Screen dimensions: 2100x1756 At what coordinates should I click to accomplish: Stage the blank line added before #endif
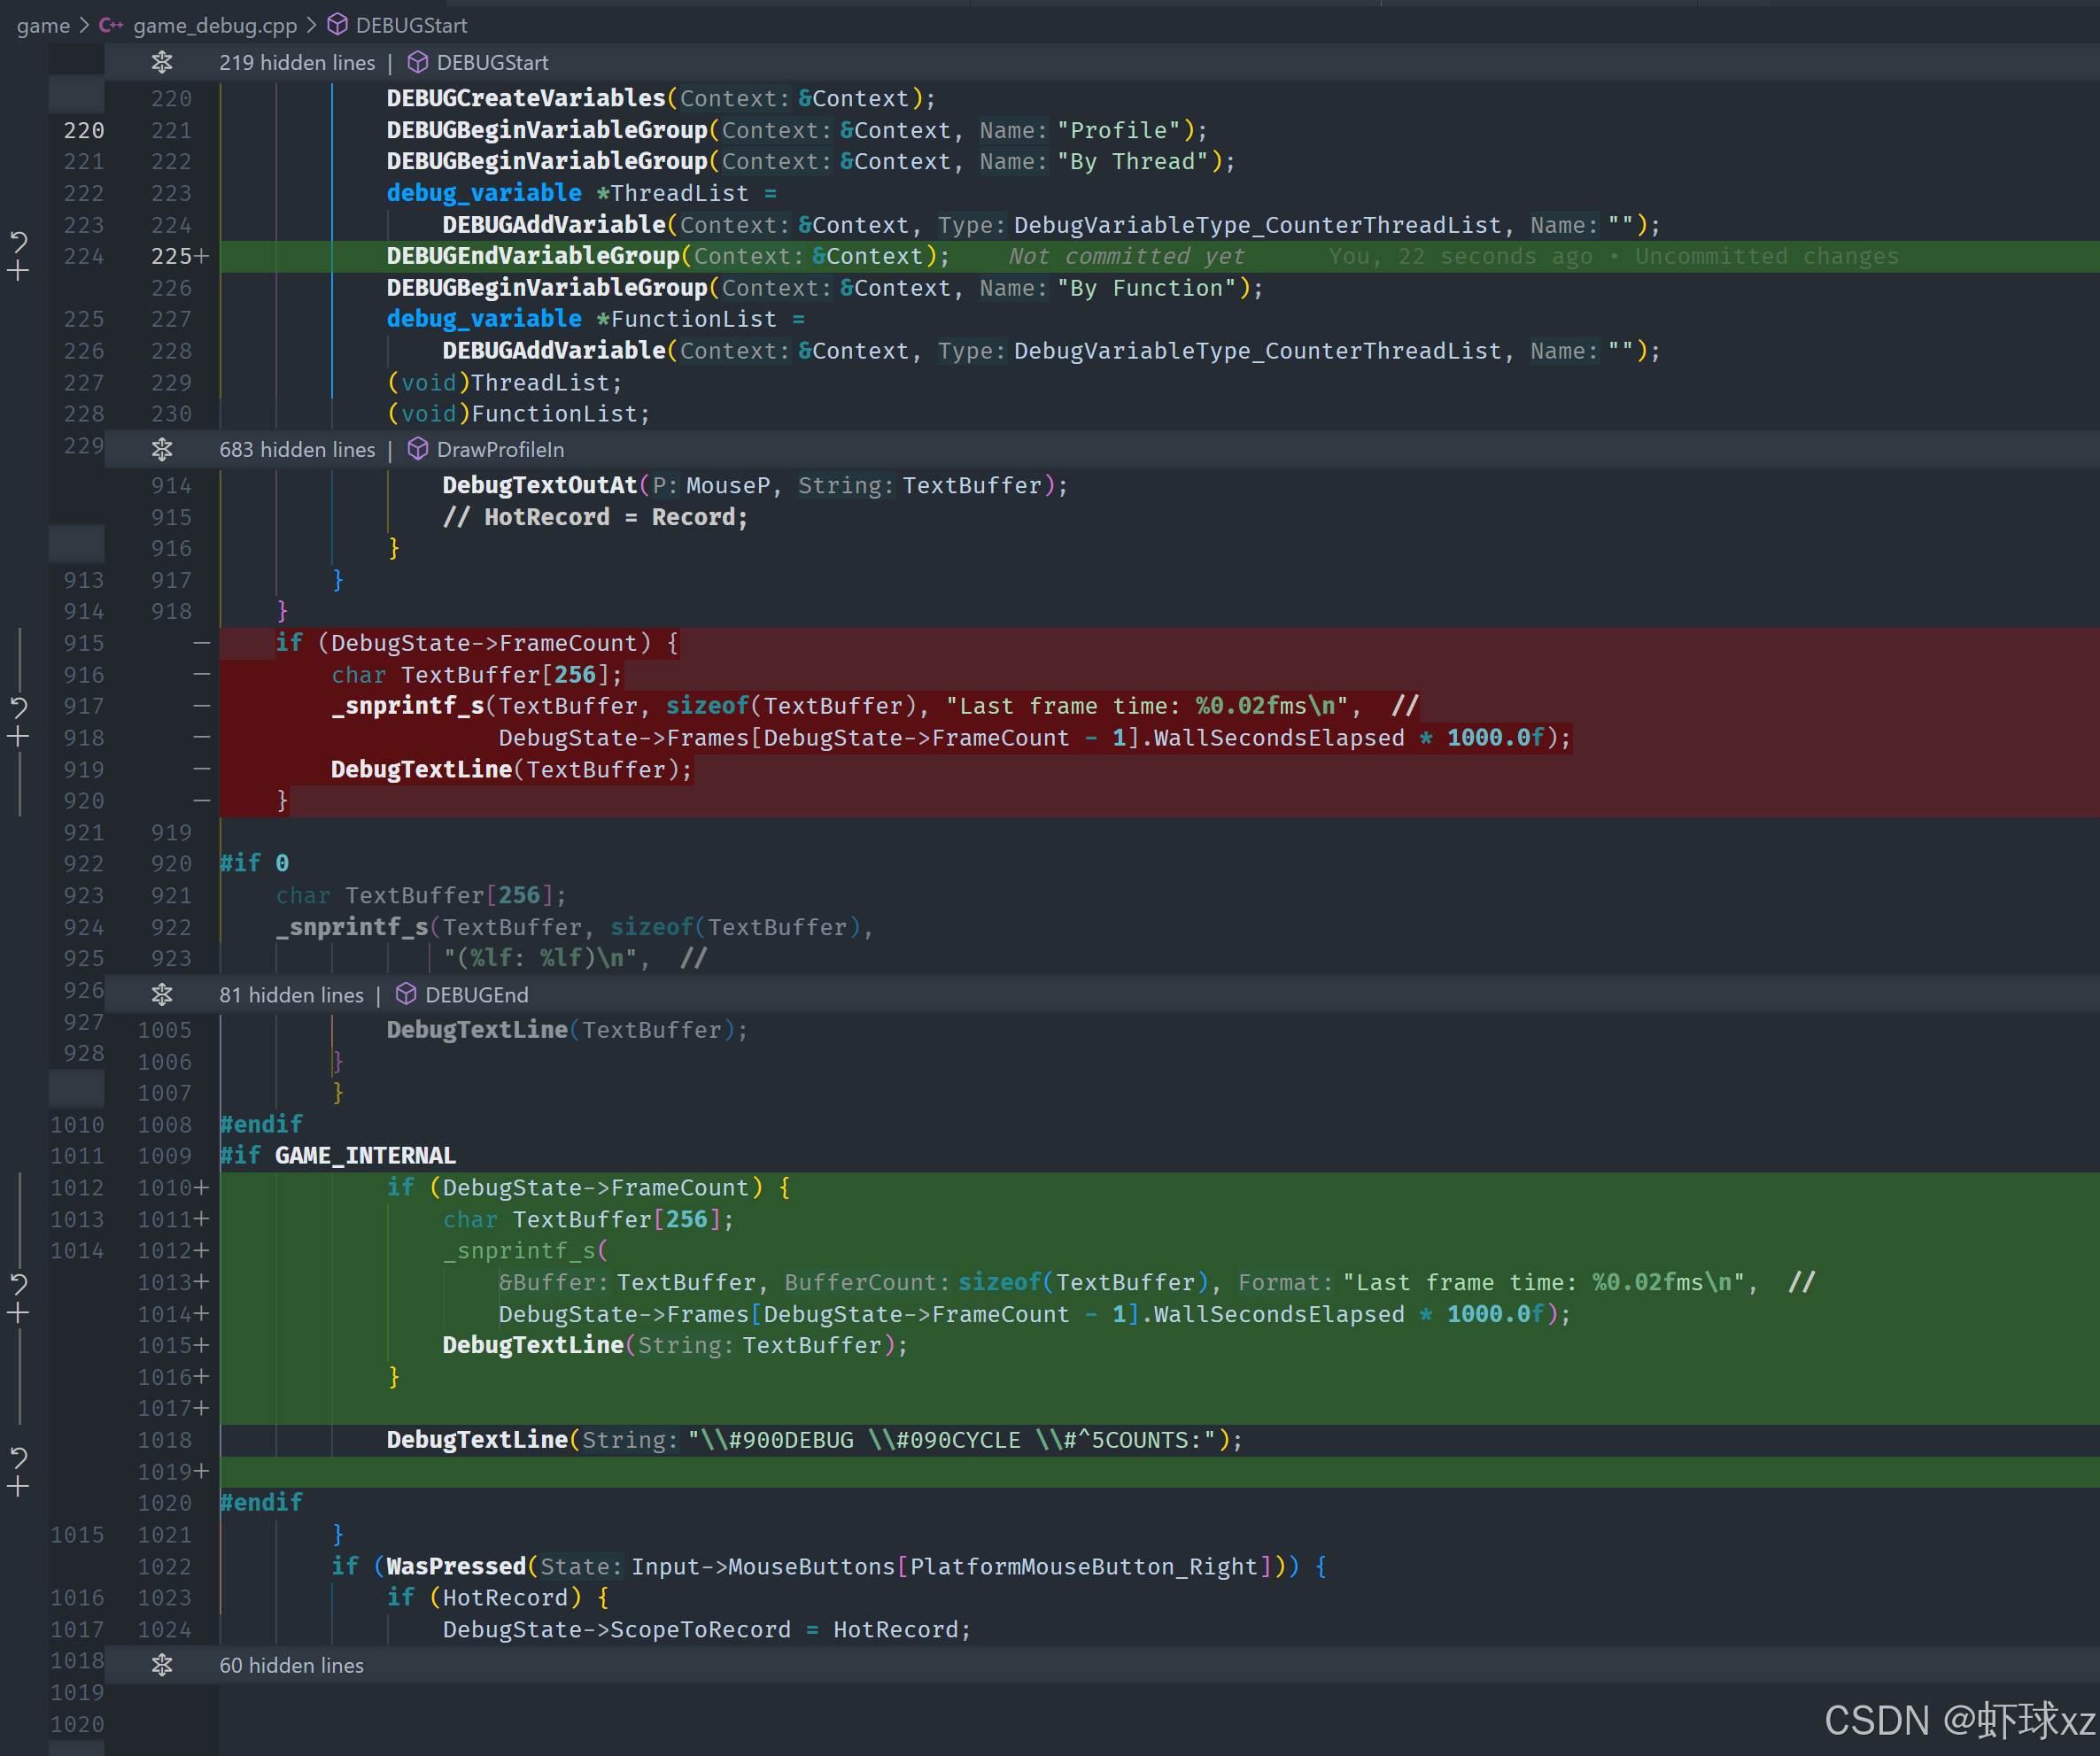coord(18,1487)
